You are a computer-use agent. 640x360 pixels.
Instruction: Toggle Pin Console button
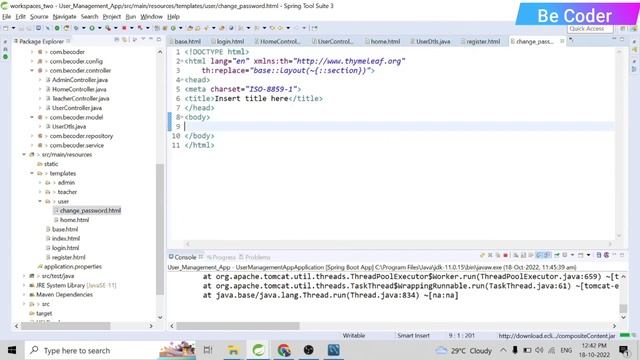click(557, 255)
